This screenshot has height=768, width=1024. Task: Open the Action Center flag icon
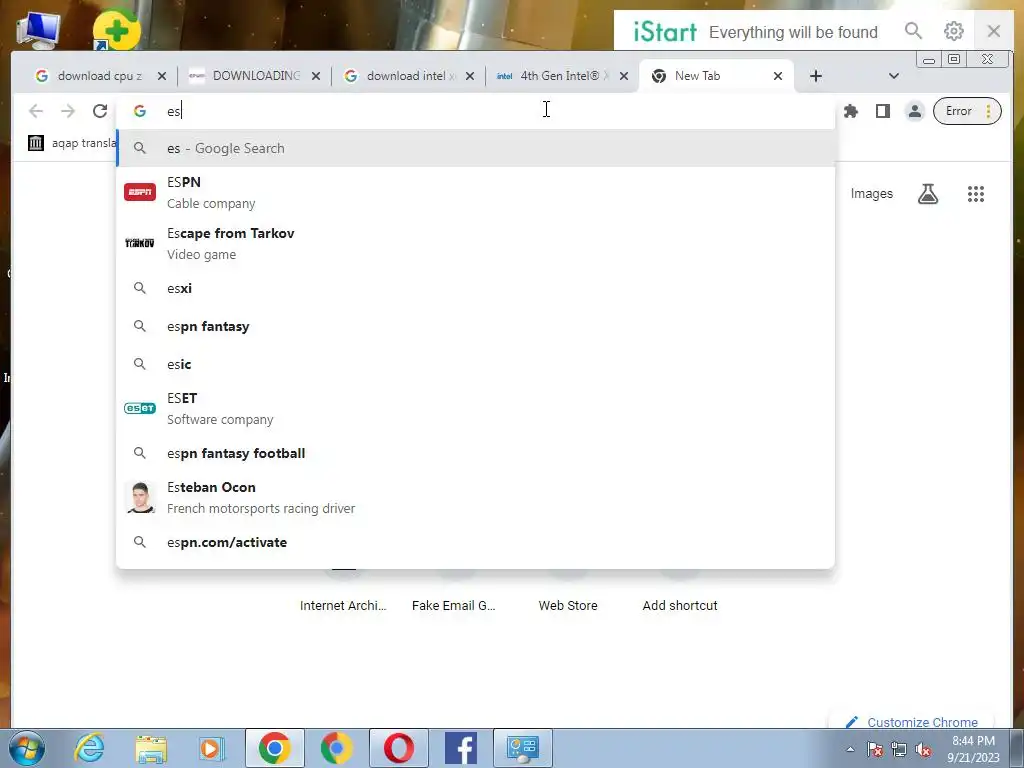coord(875,750)
